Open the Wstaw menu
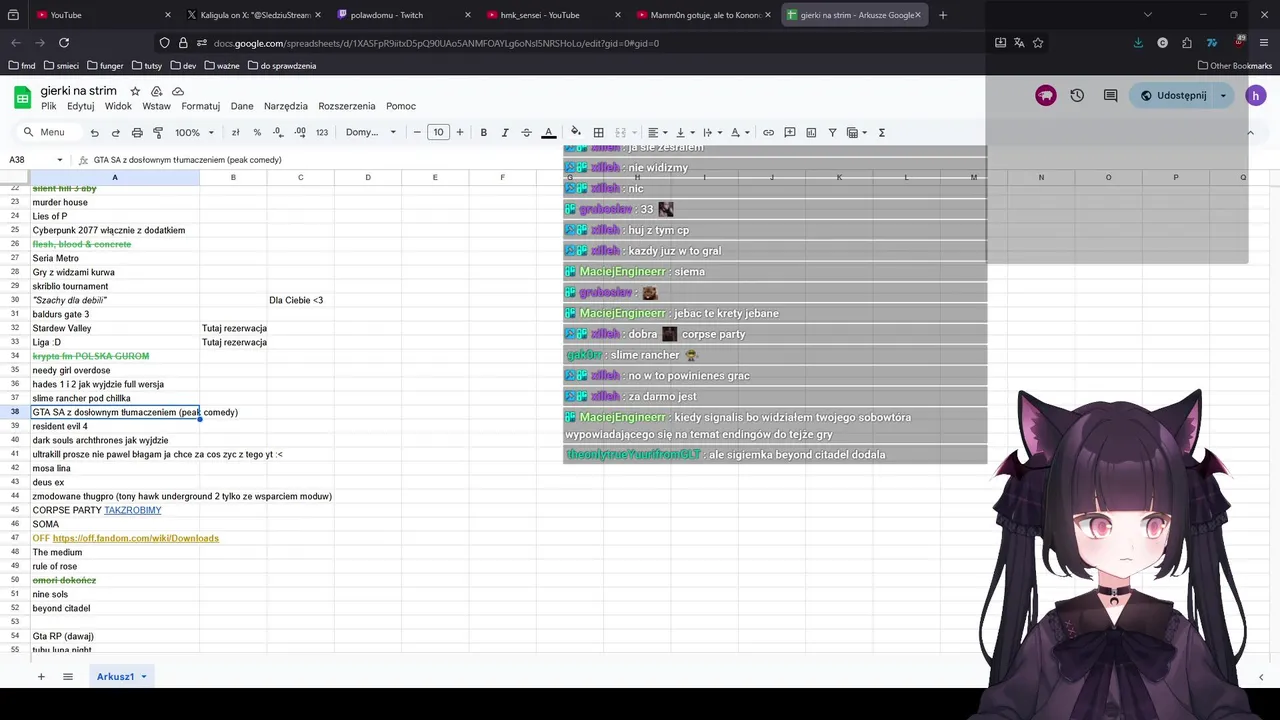 pos(156,106)
